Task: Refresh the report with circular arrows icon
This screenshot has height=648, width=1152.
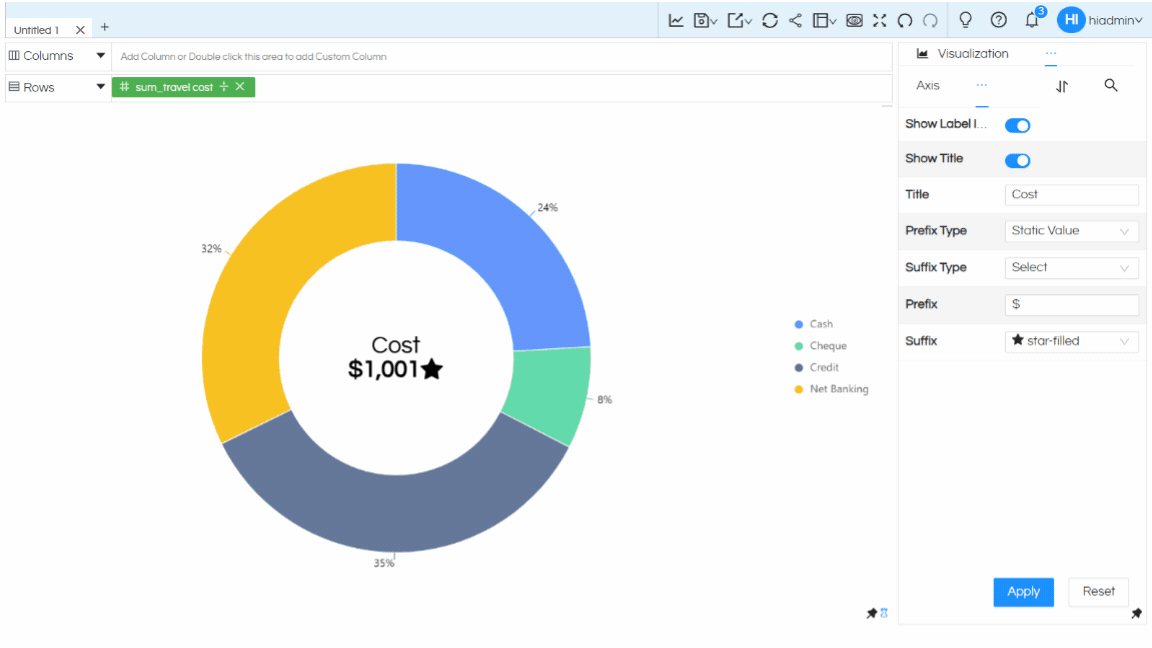Action: pyautogui.click(x=770, y=21)
